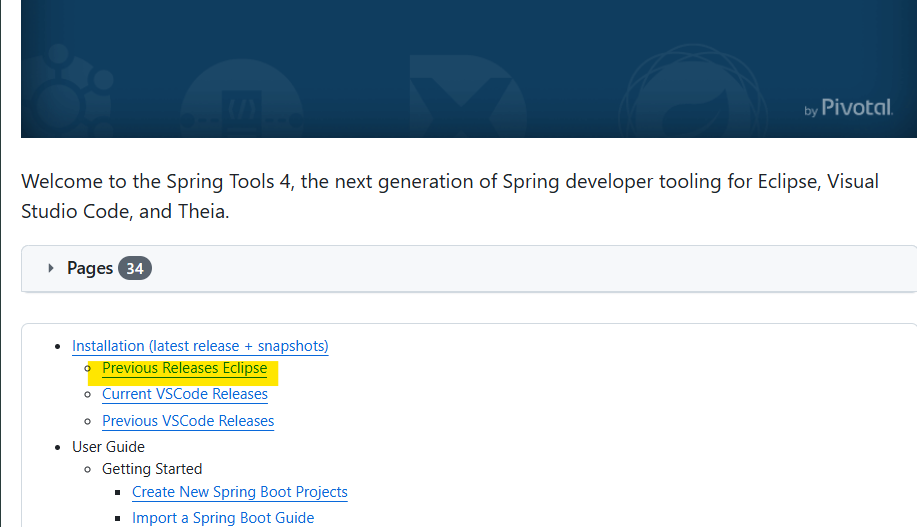Open the Create New Spring Boot Projects link
Screen dimensions: 917x527
(x=240, y=492)
